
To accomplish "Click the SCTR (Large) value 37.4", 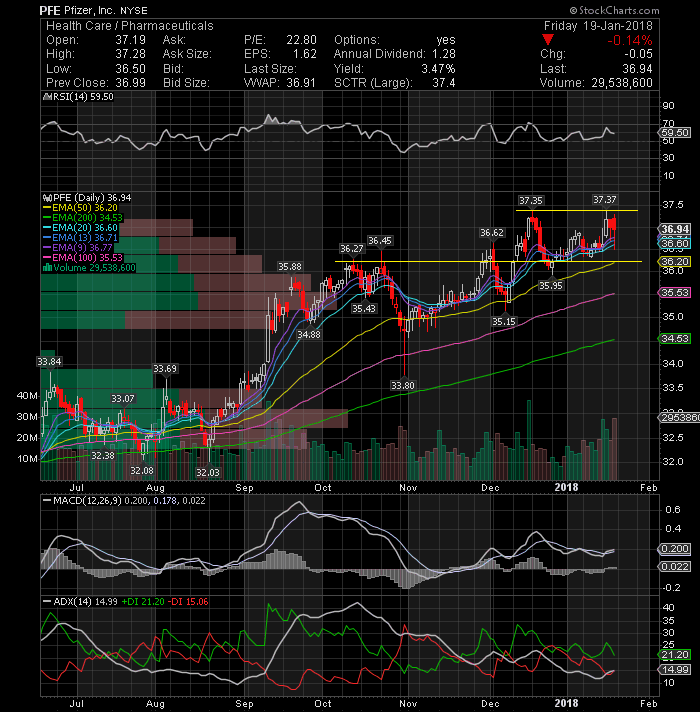I will (444, 83).
